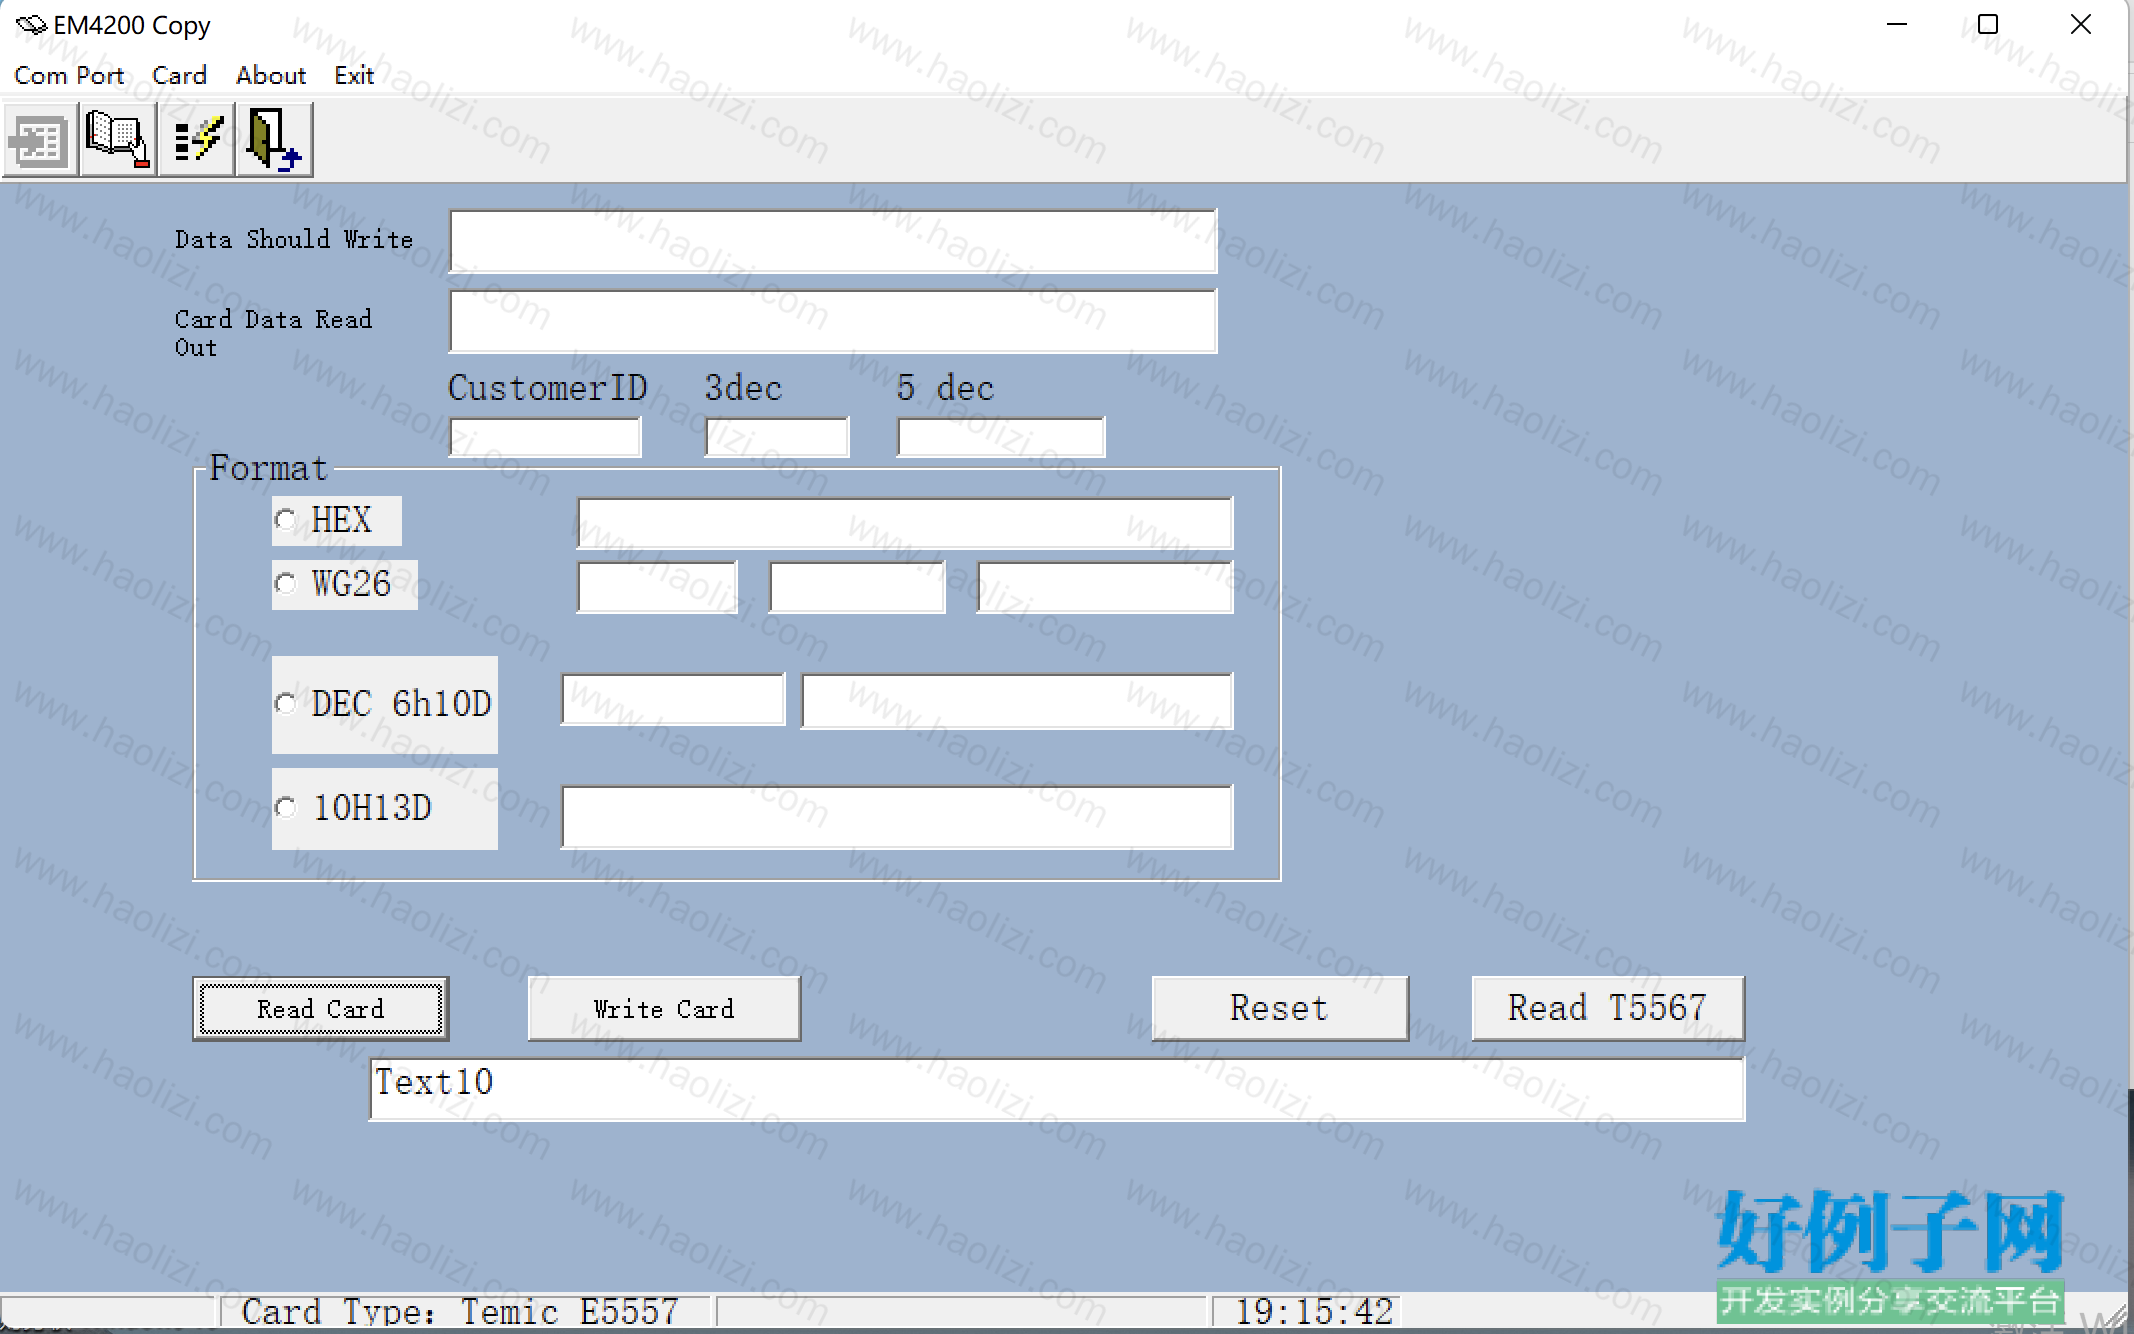Open the About menu
Image resolution: width=2134 pixels, height=1334 pixels.
click(270, 76)
